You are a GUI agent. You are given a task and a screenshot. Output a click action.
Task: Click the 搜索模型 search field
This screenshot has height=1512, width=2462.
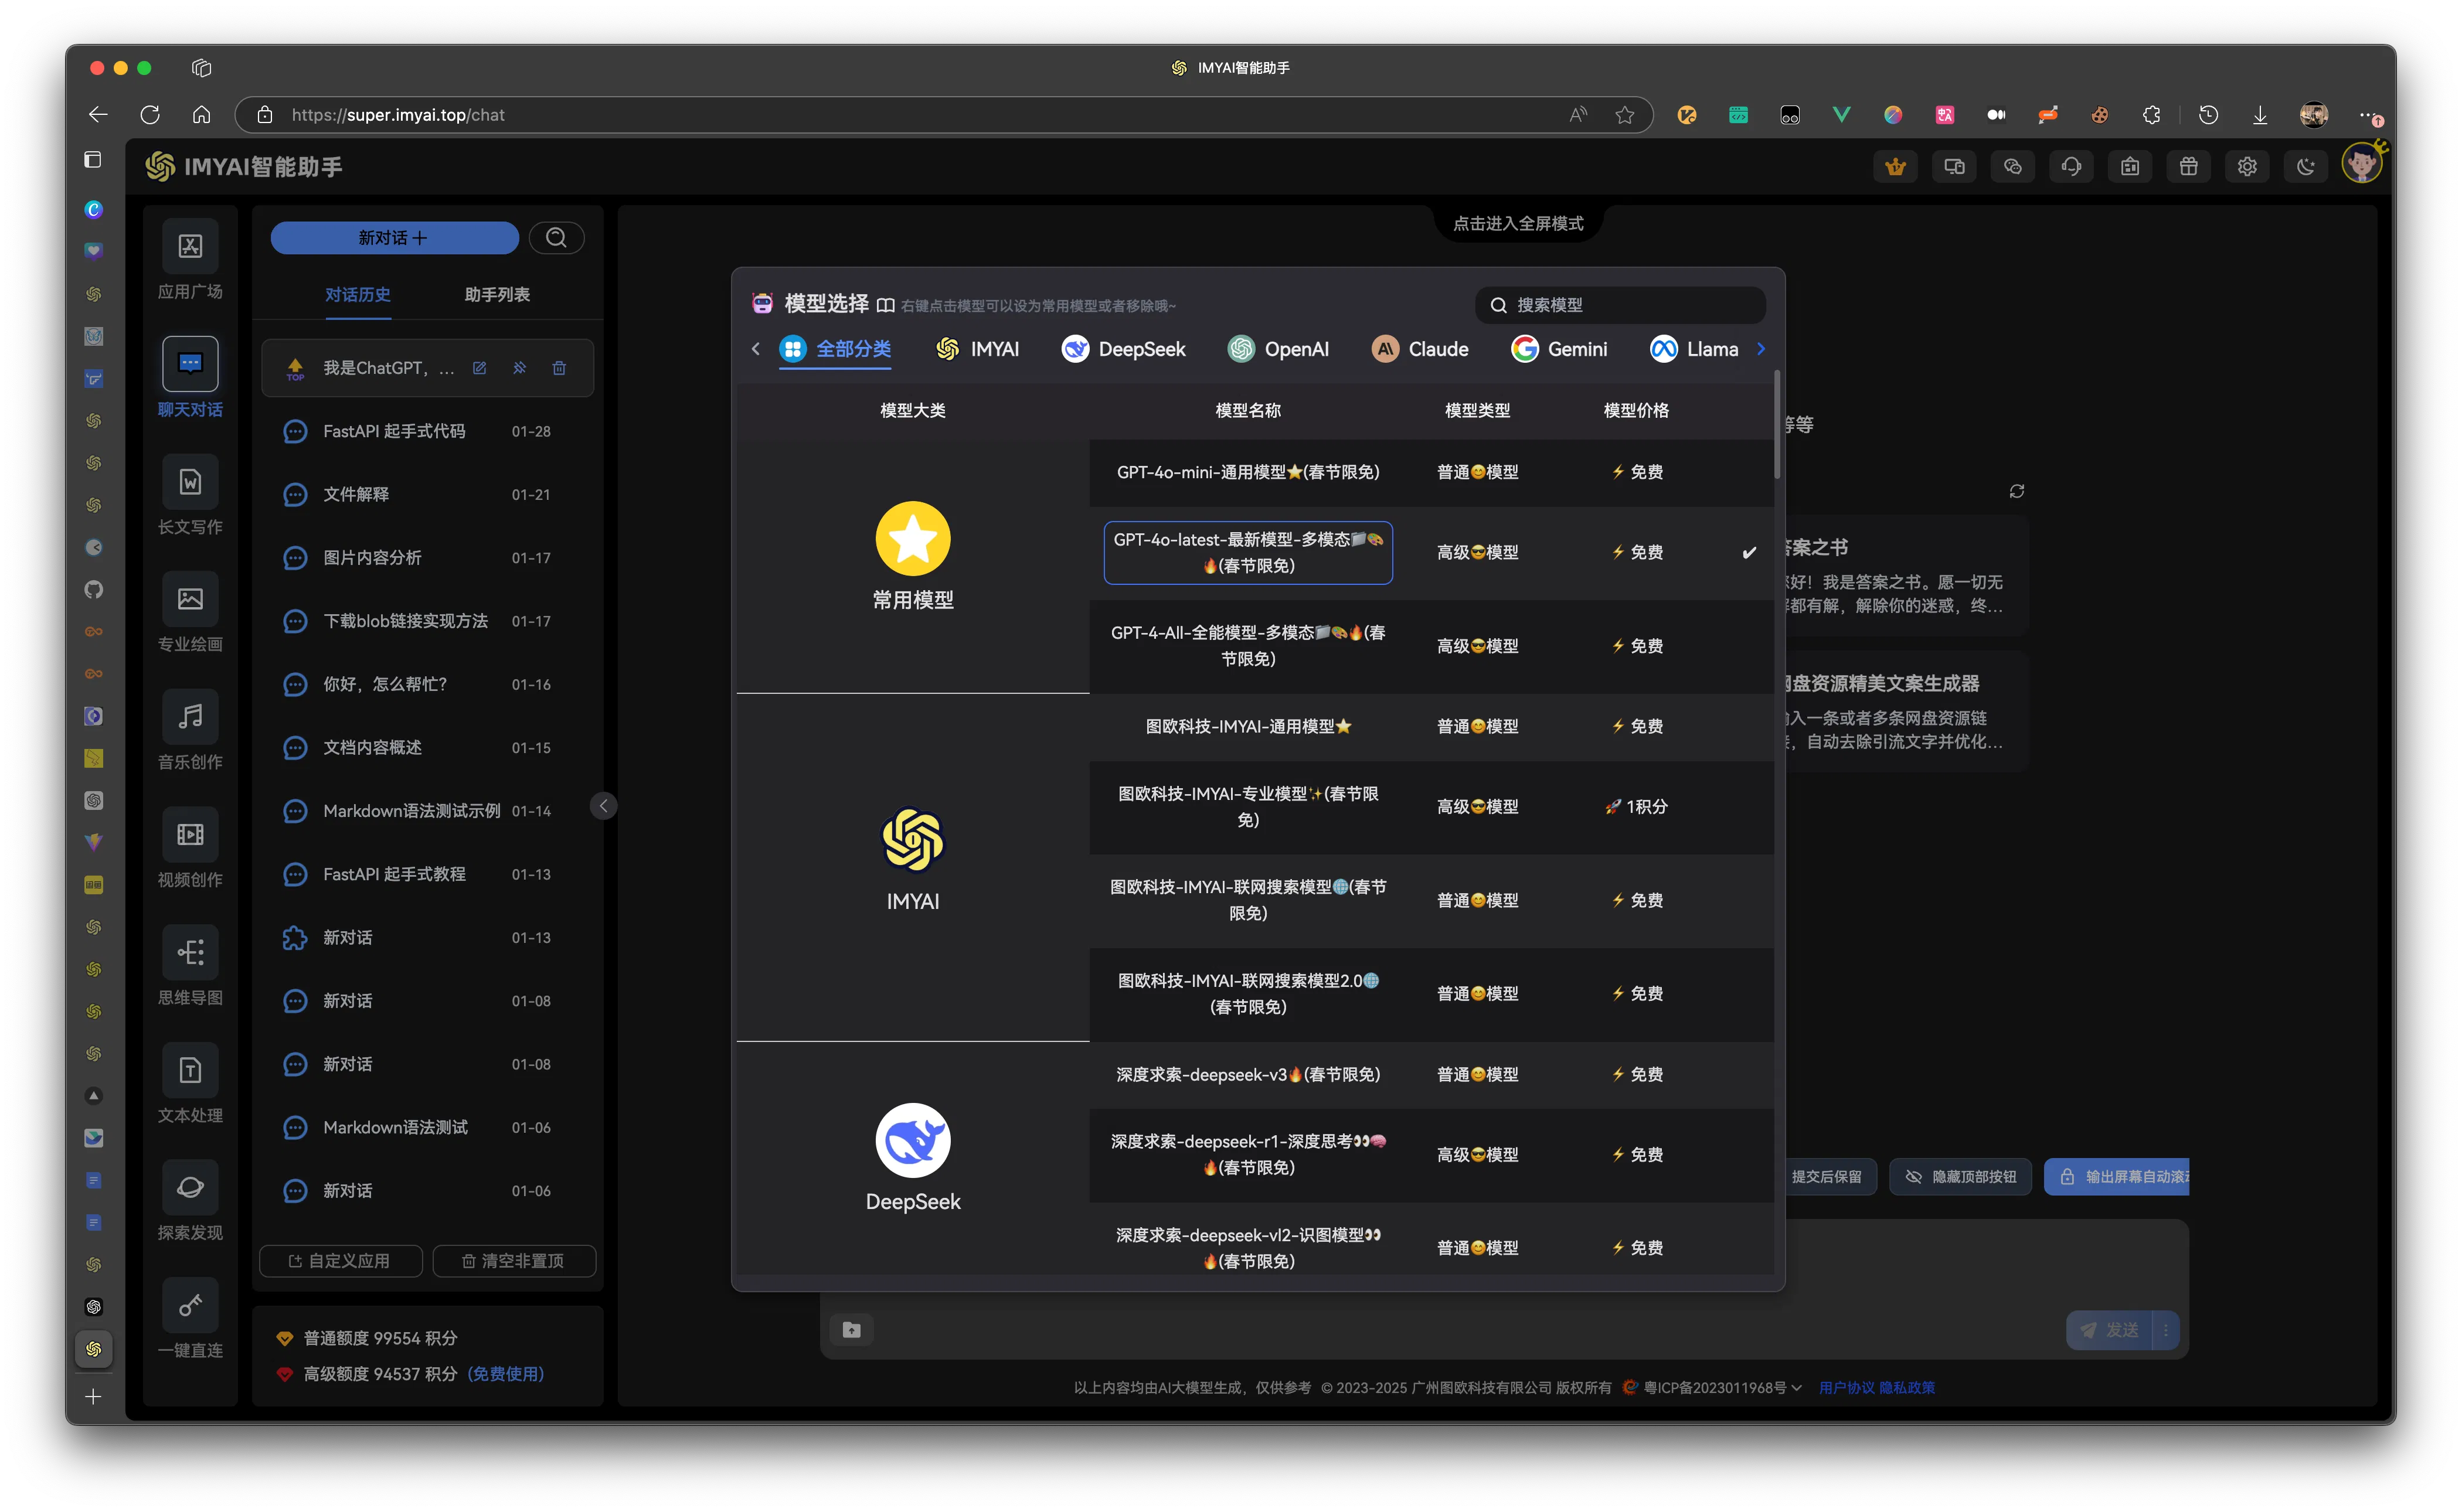(x=1620, y=305)
